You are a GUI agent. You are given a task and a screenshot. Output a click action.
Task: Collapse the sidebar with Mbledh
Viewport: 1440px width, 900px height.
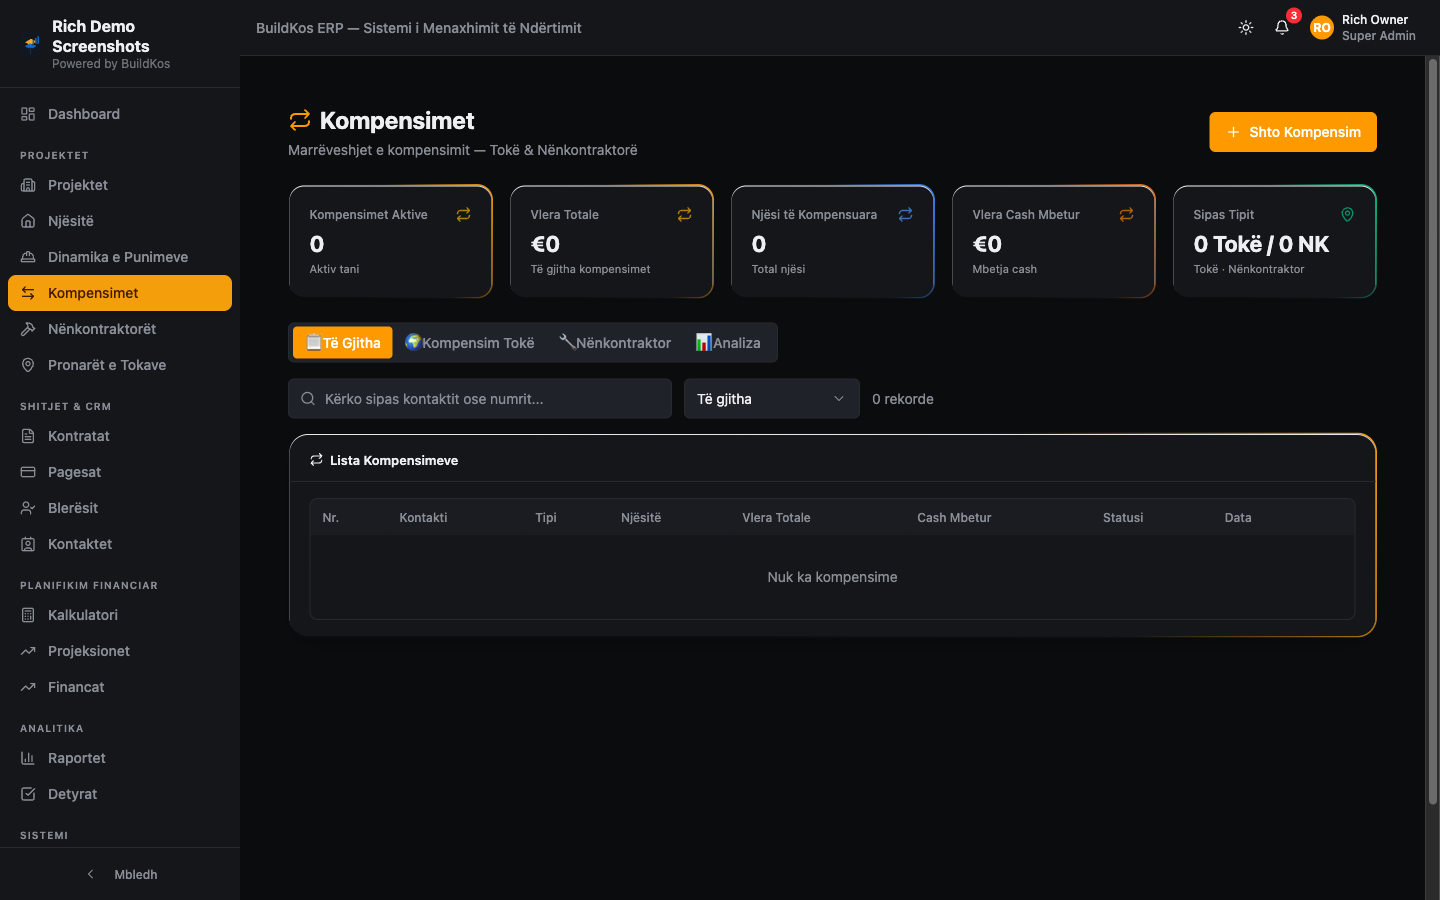tap(120, 874)
